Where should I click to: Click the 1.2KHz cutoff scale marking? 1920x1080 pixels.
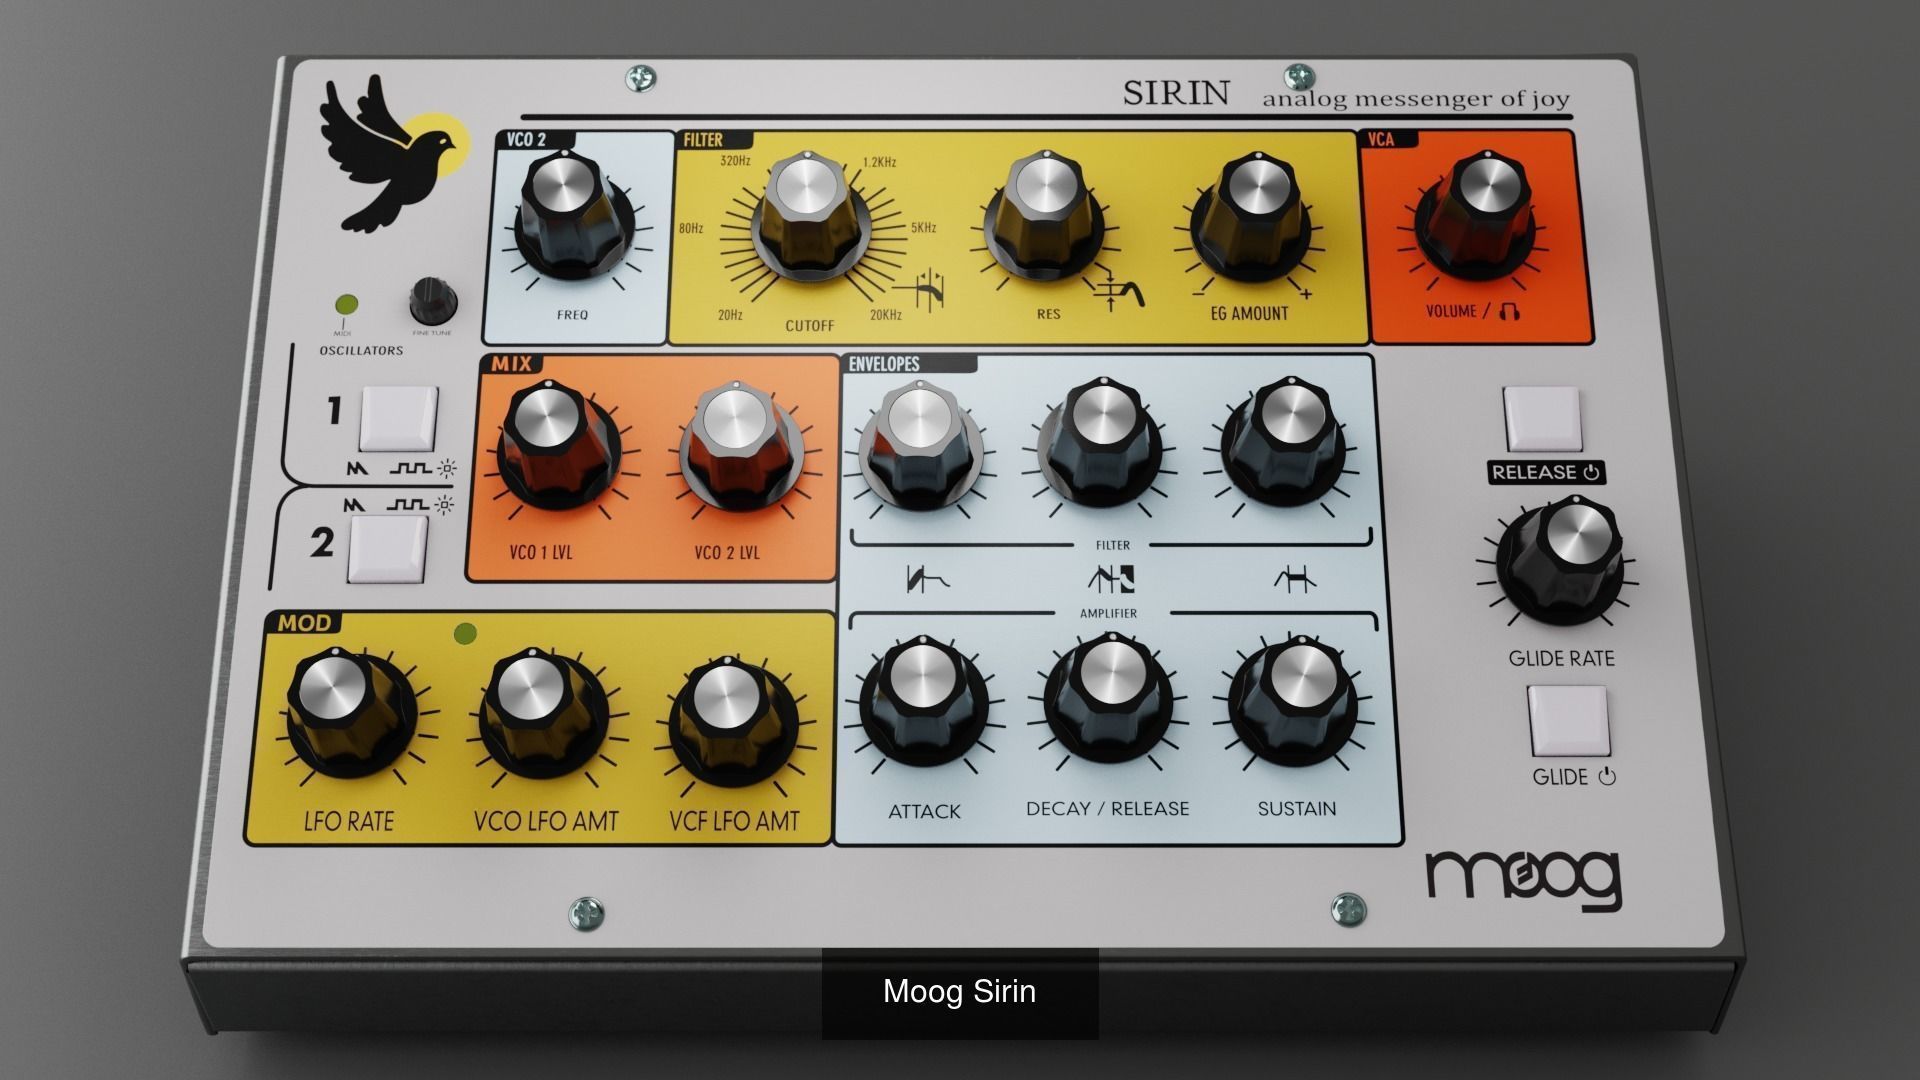879,162
